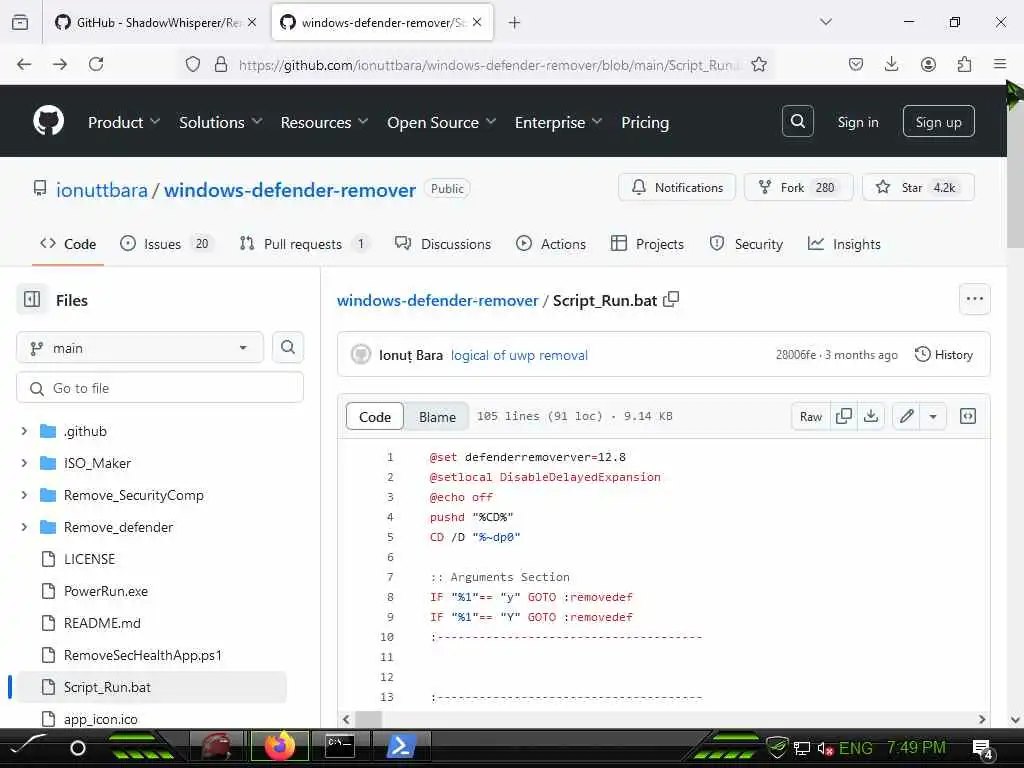1024x768 pixels.
Task: Open PowerShell from the taskbar
Action: [x=400, y=746]
